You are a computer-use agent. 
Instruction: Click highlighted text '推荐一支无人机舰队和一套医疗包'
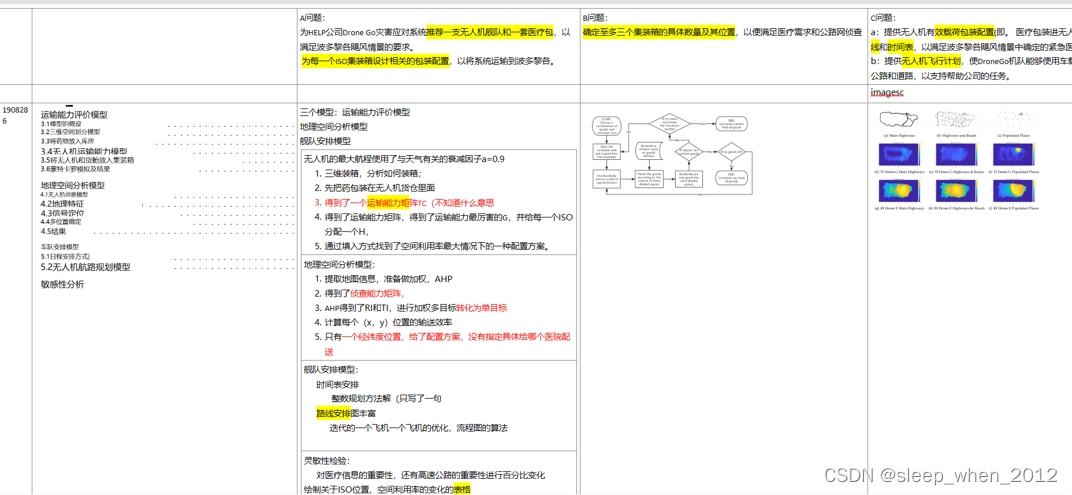[490, 32]
